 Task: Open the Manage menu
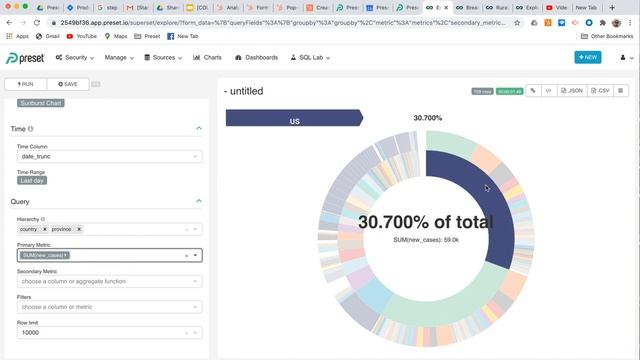tap(119, 58)
